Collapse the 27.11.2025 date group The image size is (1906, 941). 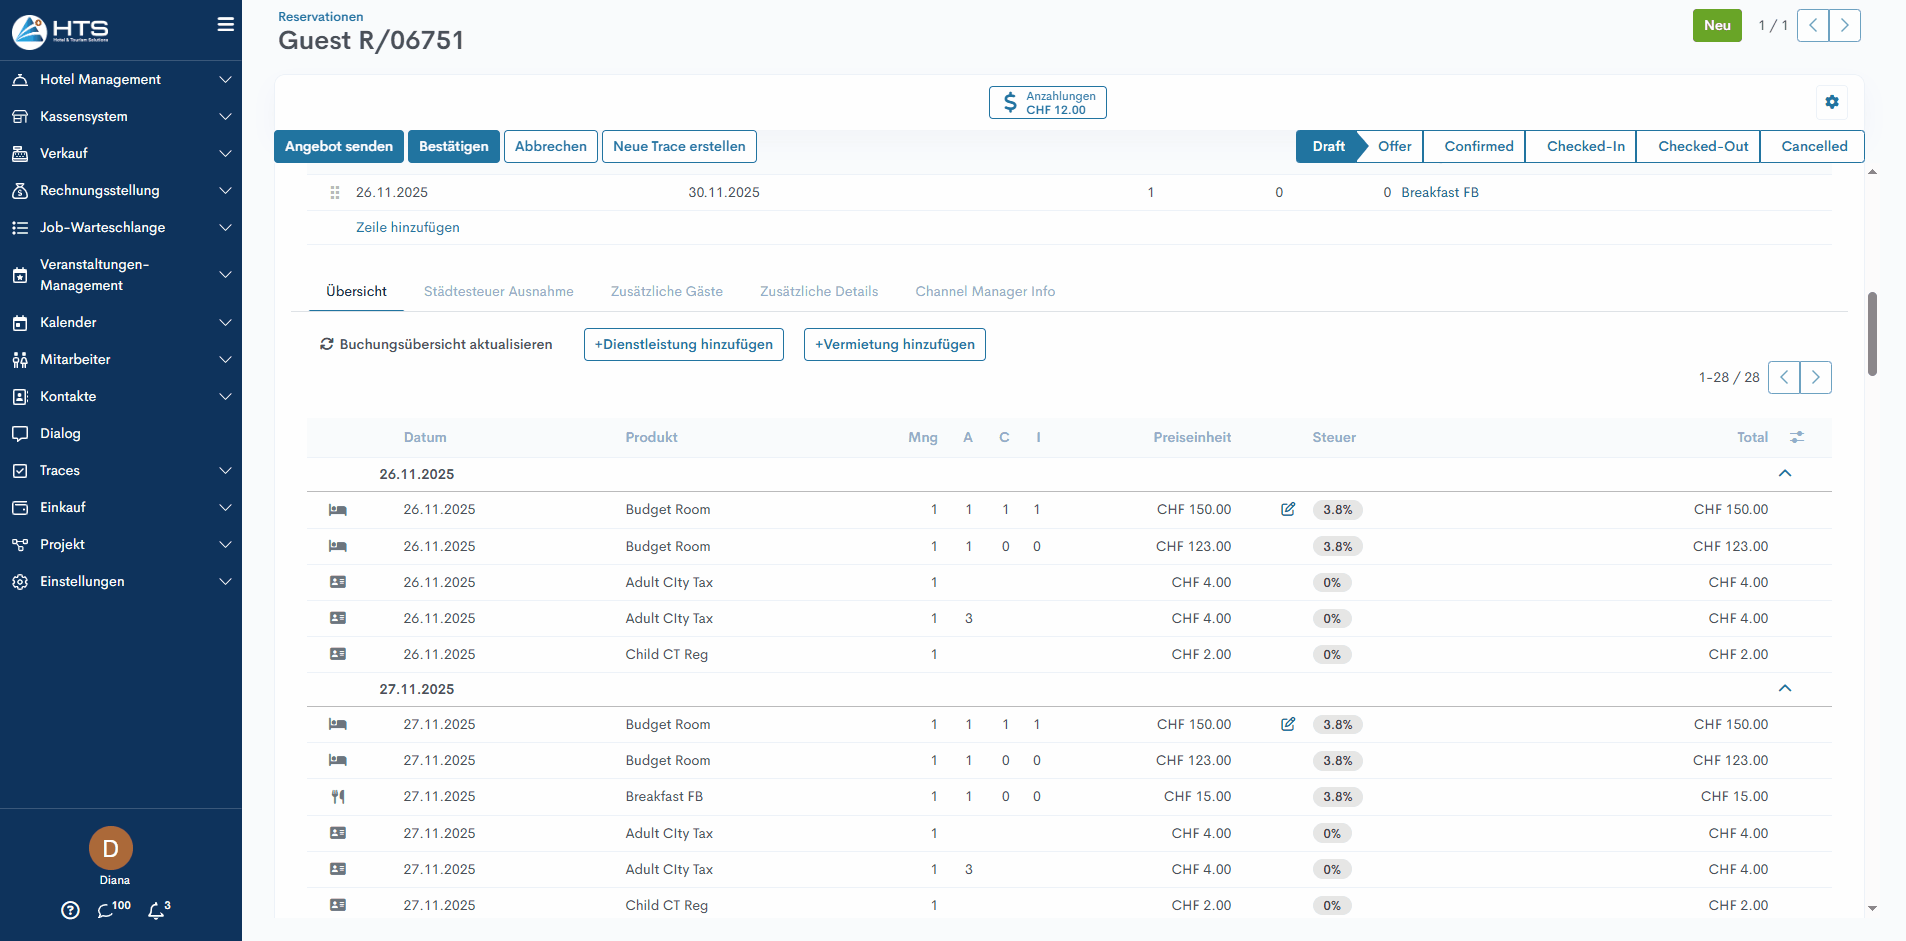click(x=1785, y=688)
